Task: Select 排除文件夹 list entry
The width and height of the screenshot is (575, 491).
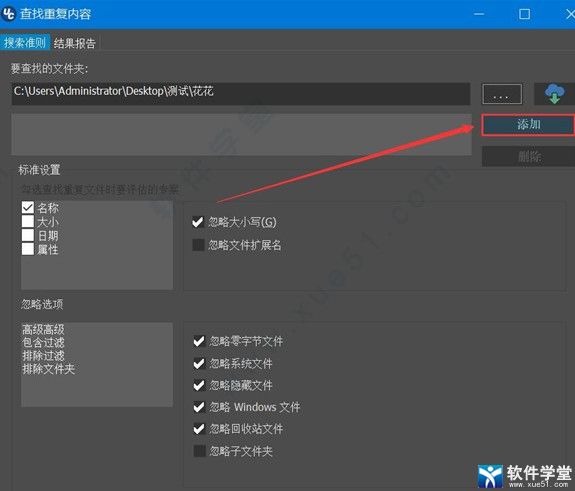Action: click(48, 369)
